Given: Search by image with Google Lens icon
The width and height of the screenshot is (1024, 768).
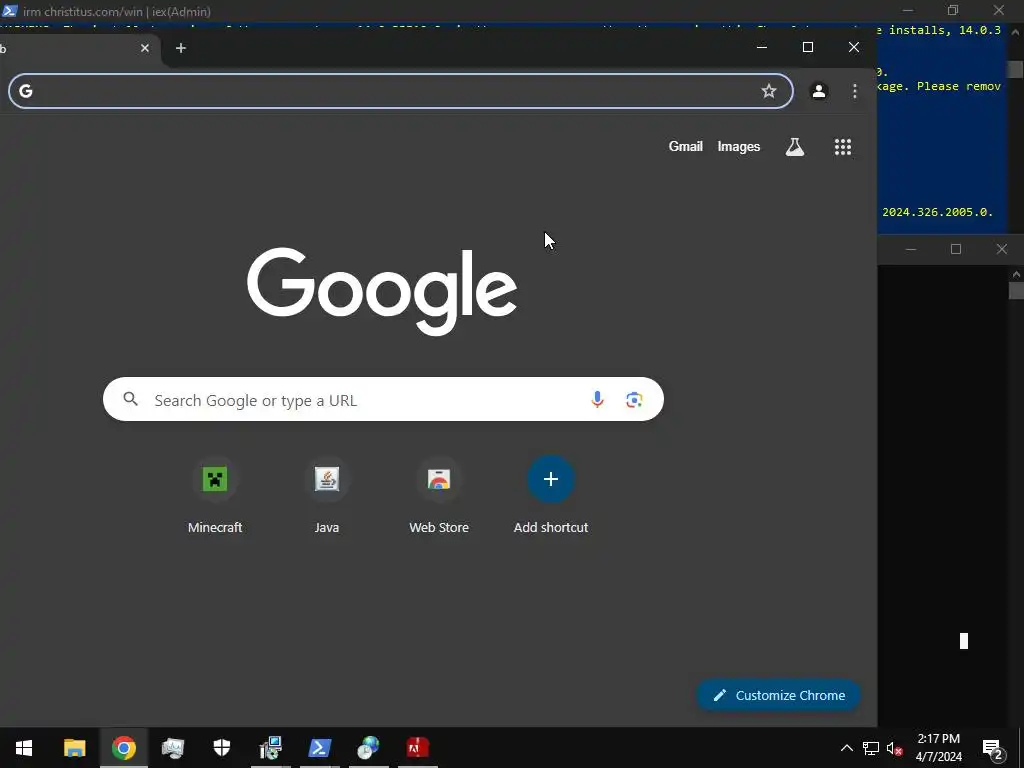Looking at the screenshot, I should [633, 400].
